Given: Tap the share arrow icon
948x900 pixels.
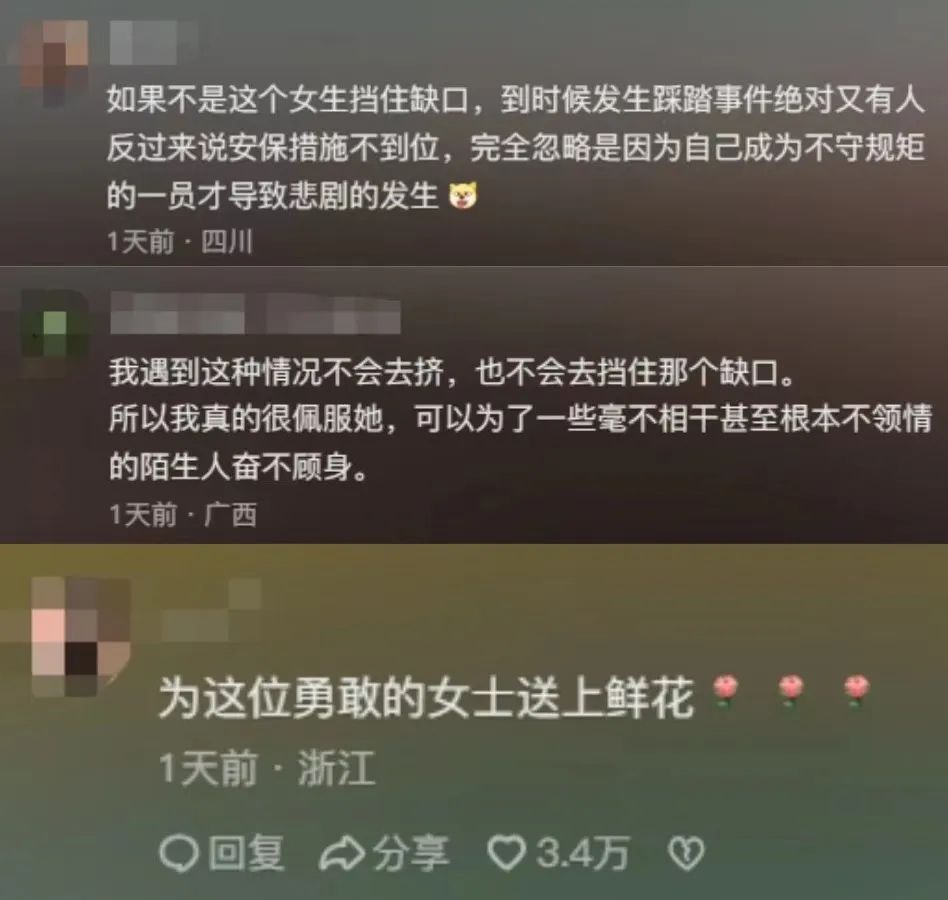Looking at the screenshot, I should (342, 853).
